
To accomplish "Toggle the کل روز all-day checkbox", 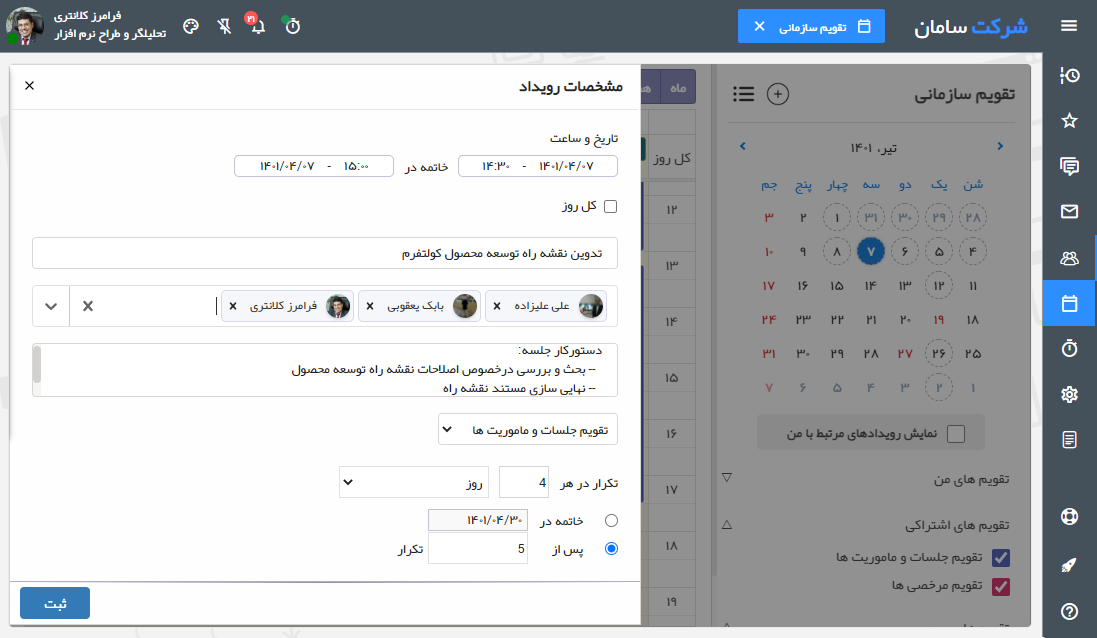I will click(x=610, y=206).
